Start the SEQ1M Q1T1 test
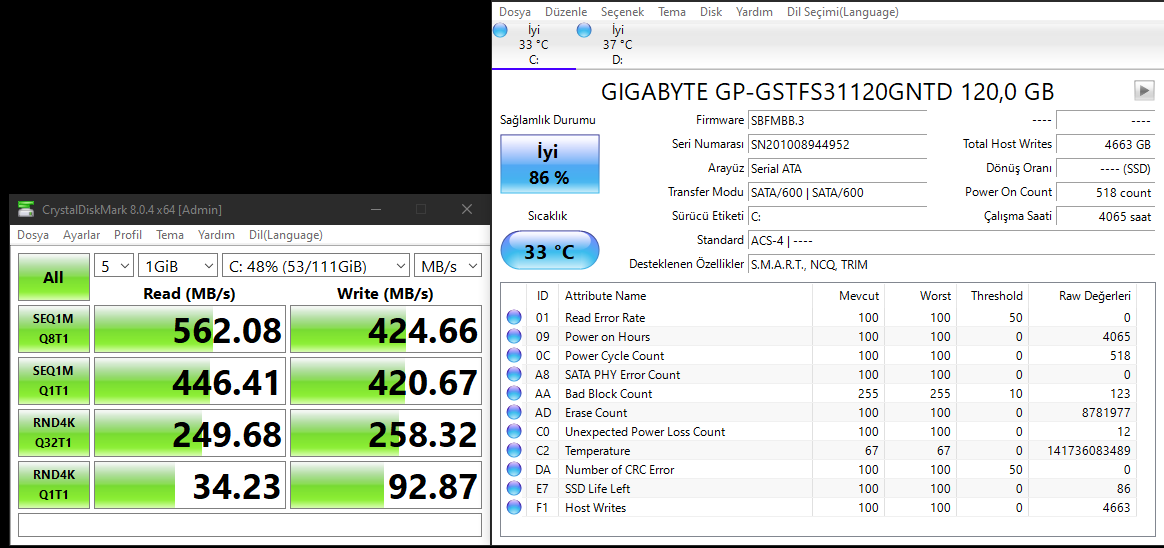 point(53,380)
